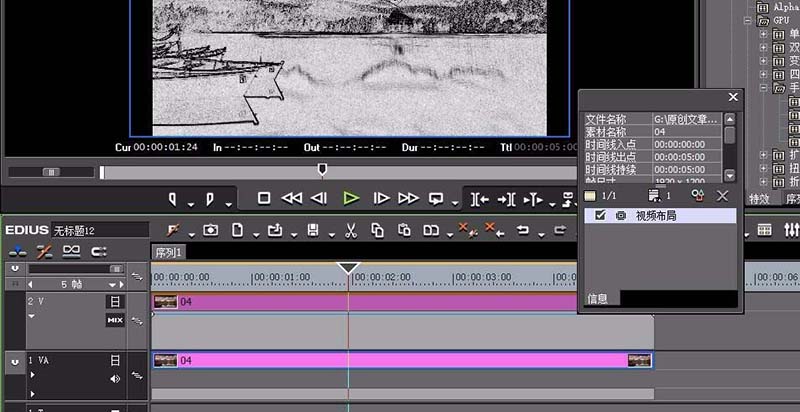Toggle the audio mixer icon
This screenshot has height=412, width=800.
click(791, 230)
